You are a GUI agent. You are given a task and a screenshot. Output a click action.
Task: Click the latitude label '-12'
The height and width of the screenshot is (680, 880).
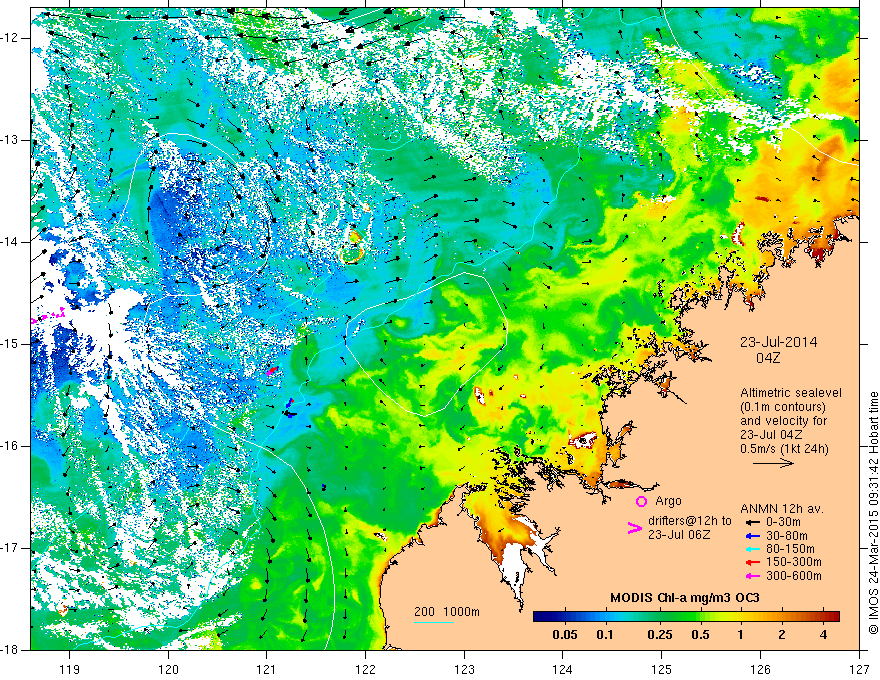pyautogui.click(x=10, y=38)
